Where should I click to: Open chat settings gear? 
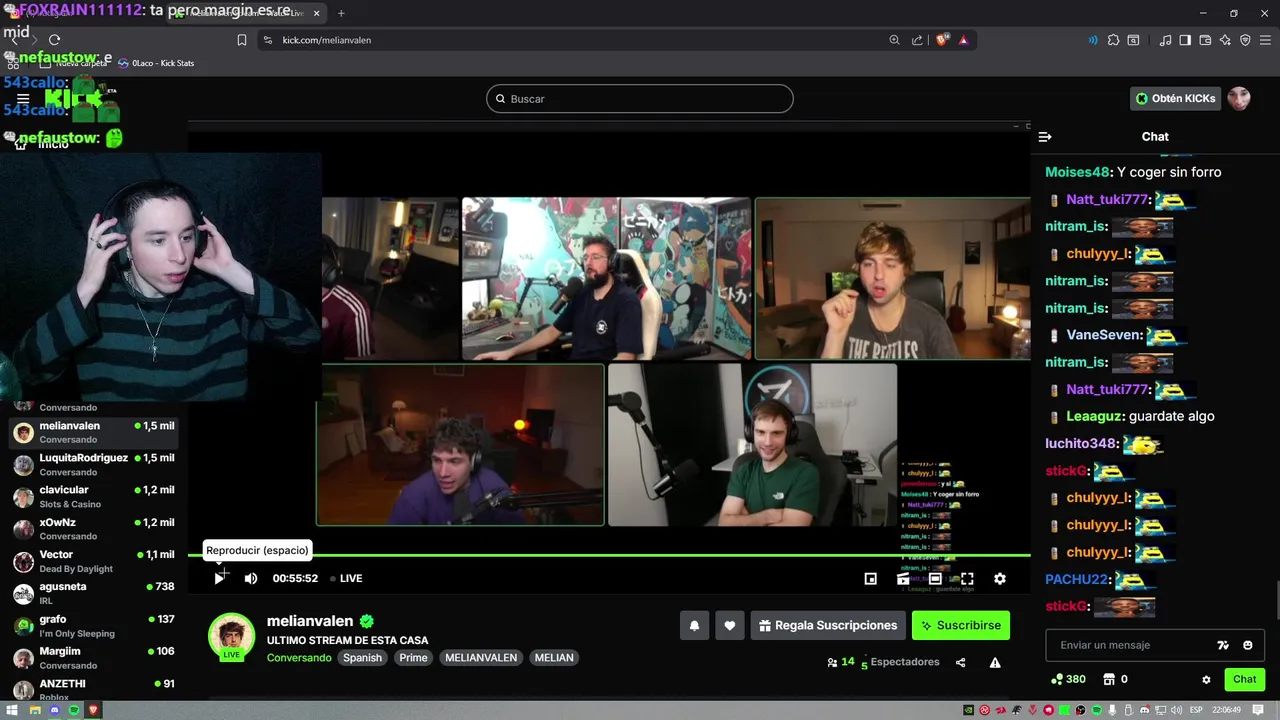1206,679
